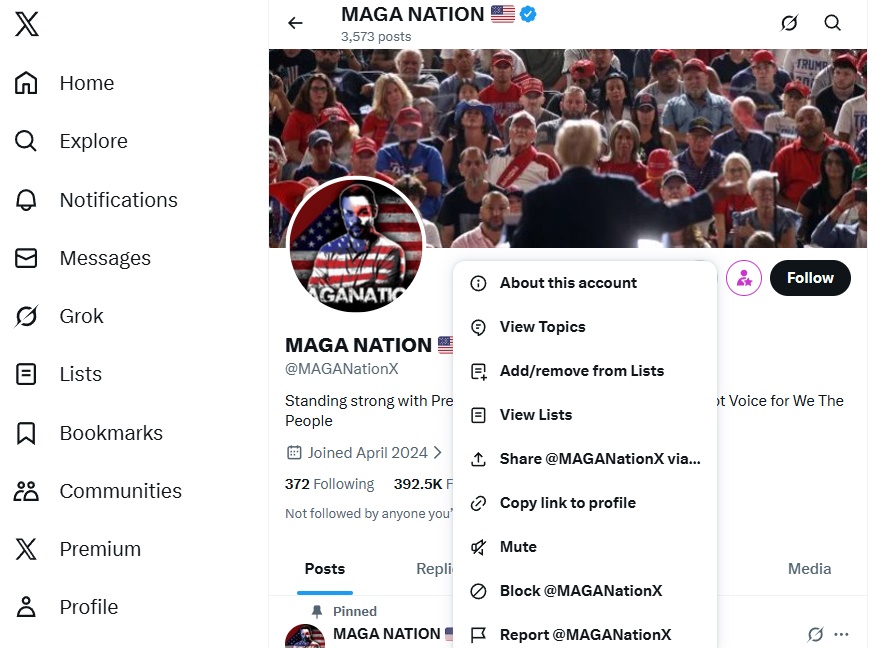
Task: Click the purple subscribe star icon
Action: (744, 278)
